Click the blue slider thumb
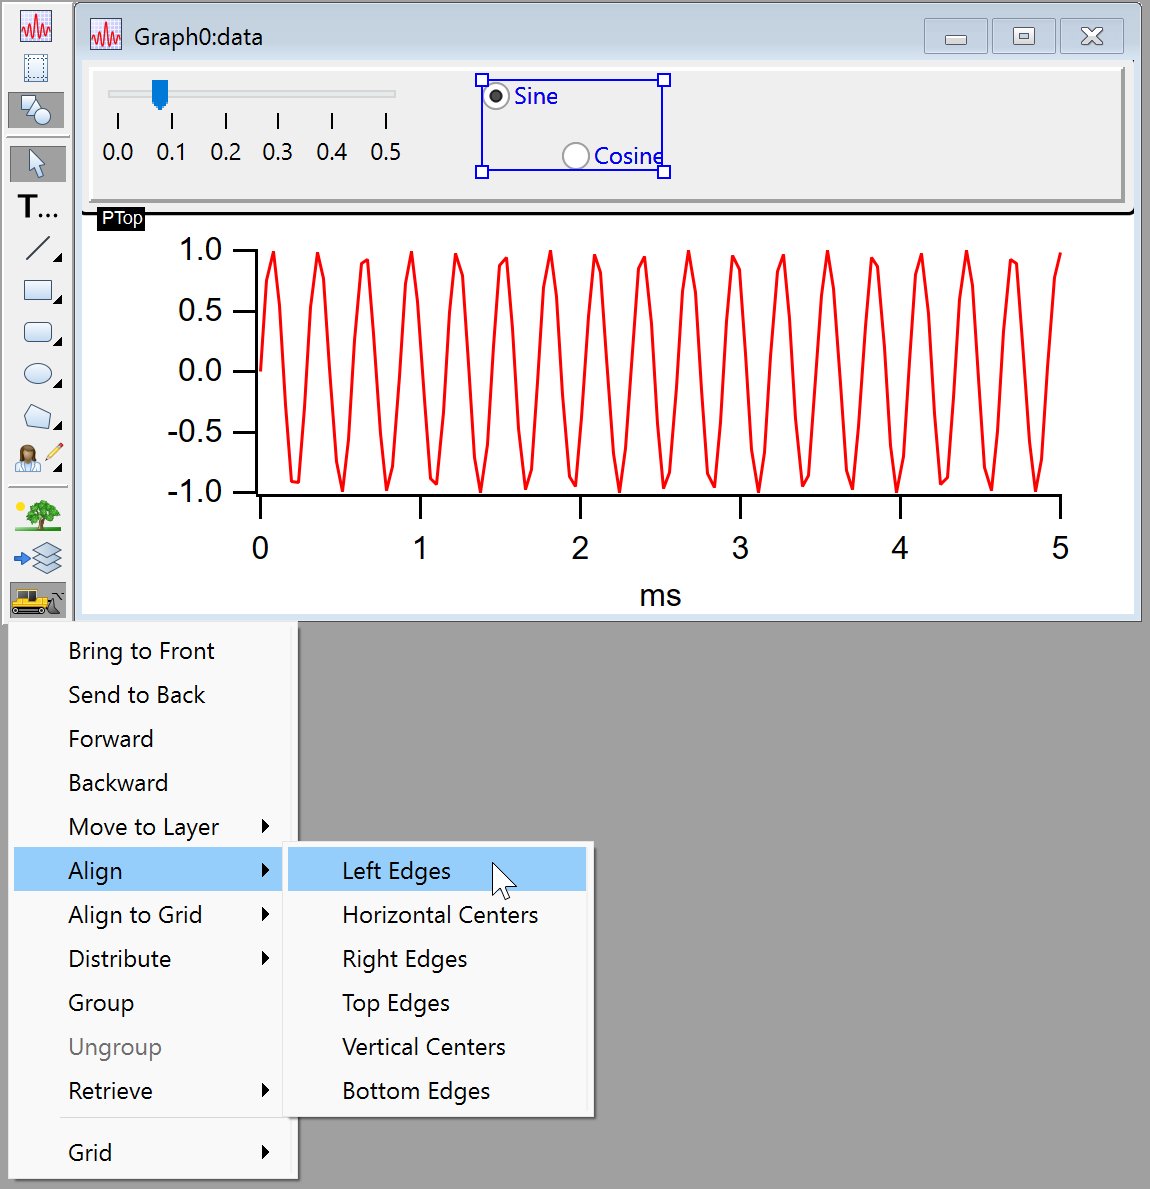Viewport: 1150px width, 1189px height. pos(160,94)
